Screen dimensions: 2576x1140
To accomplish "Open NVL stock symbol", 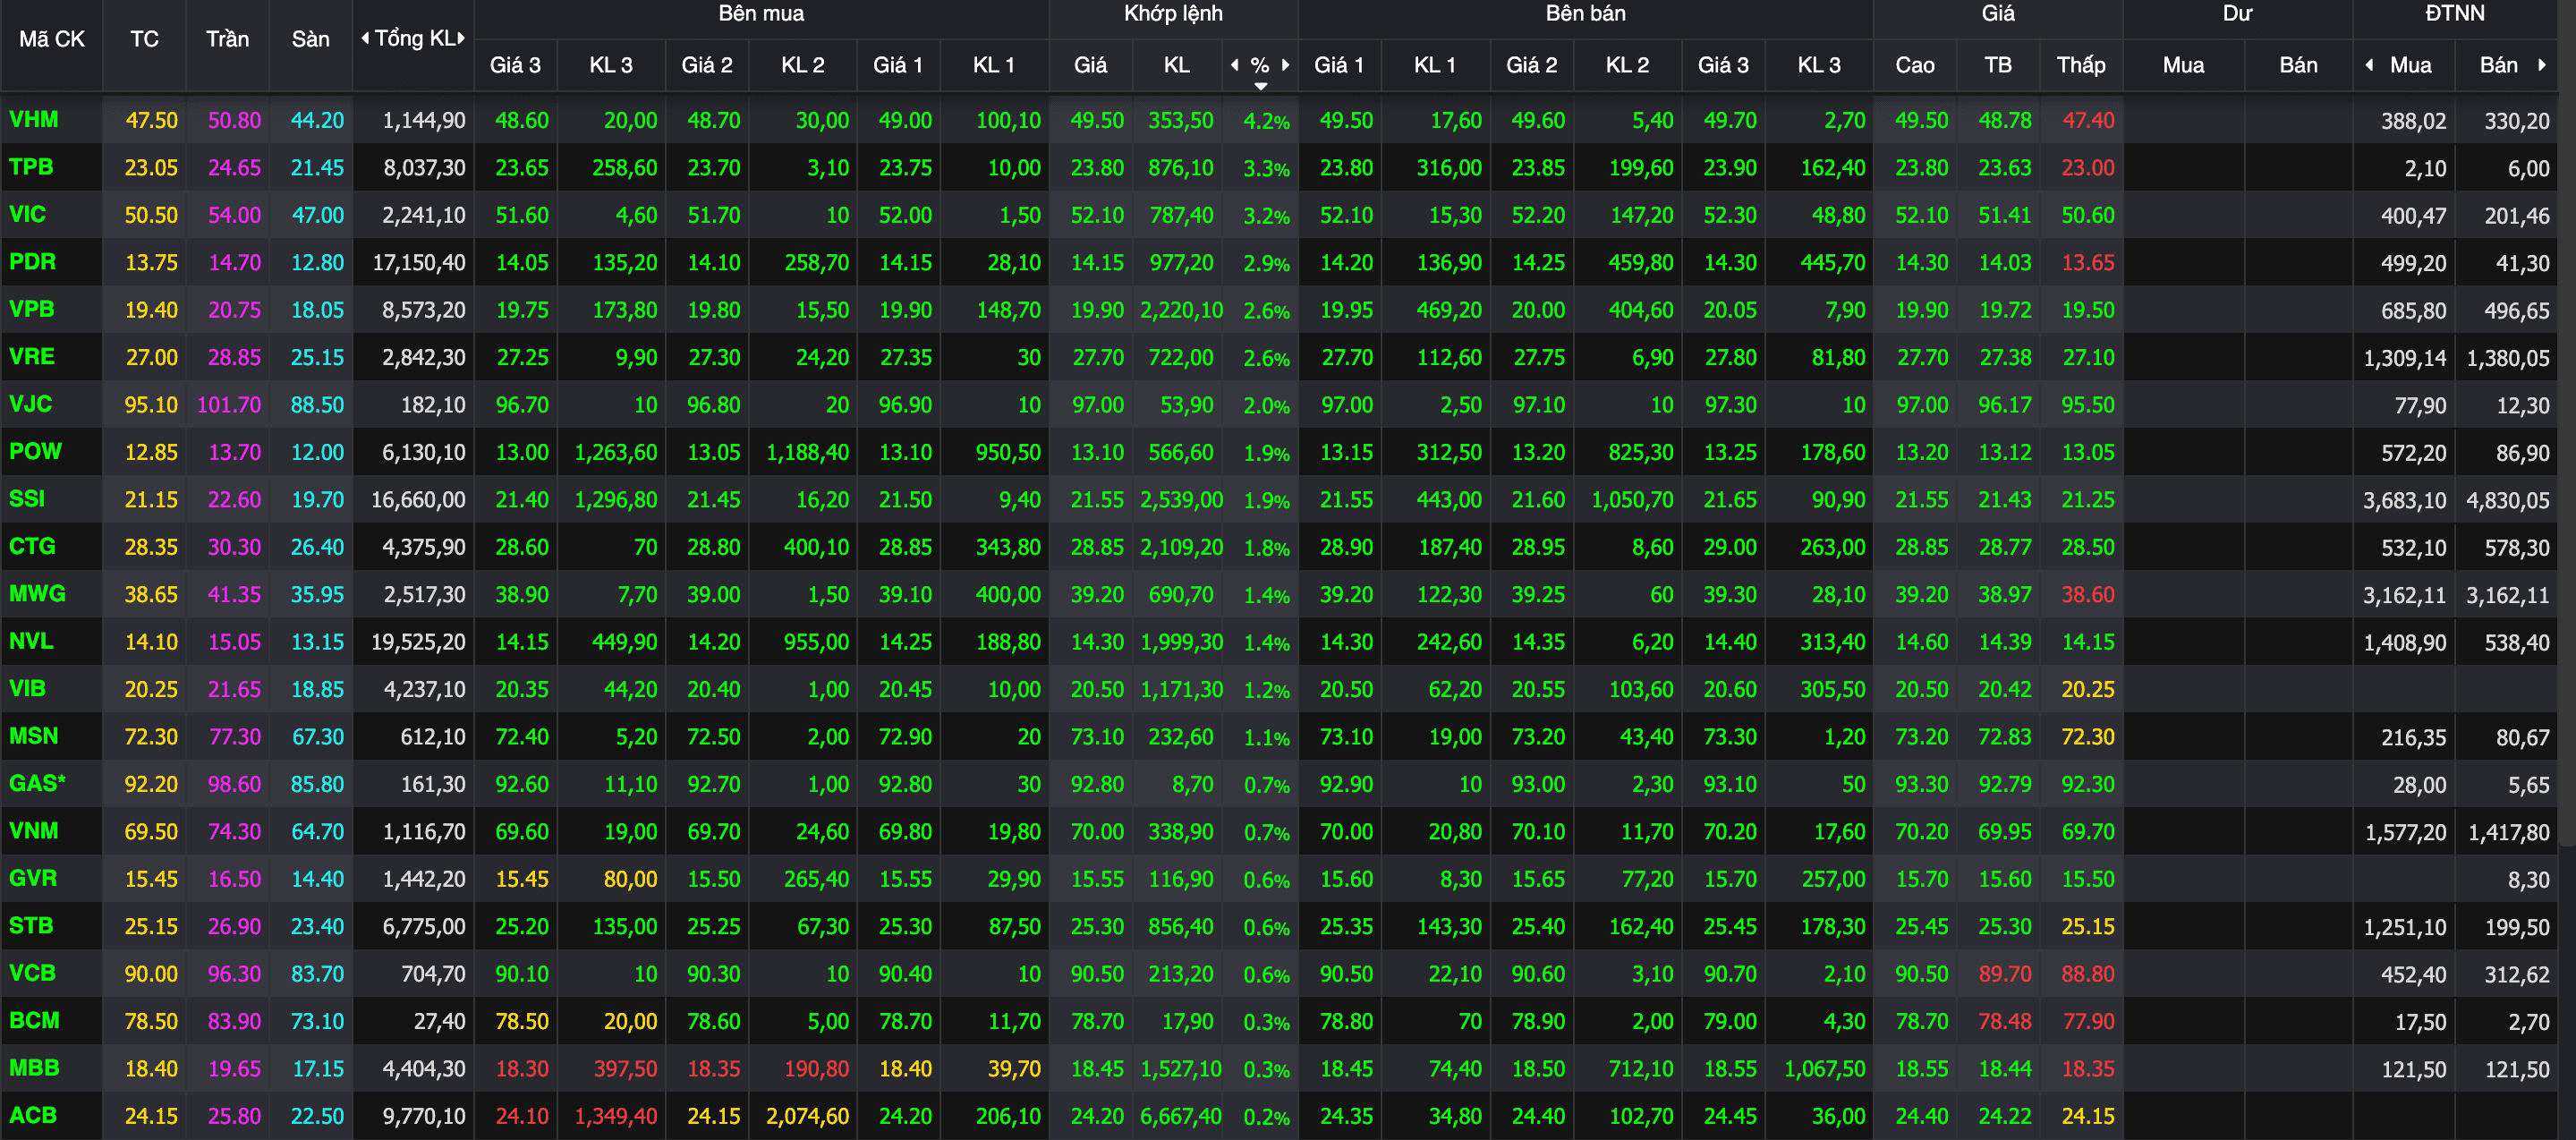I will [31, 641].
